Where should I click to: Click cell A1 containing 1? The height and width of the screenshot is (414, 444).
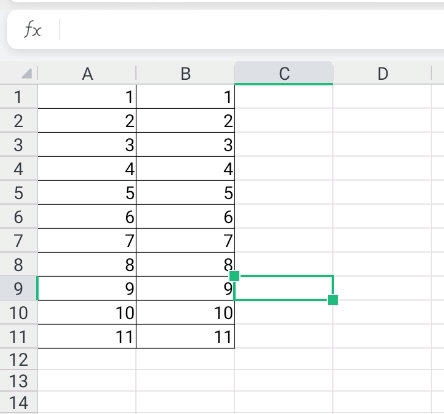pyautogui.click(x=87, y=97)
